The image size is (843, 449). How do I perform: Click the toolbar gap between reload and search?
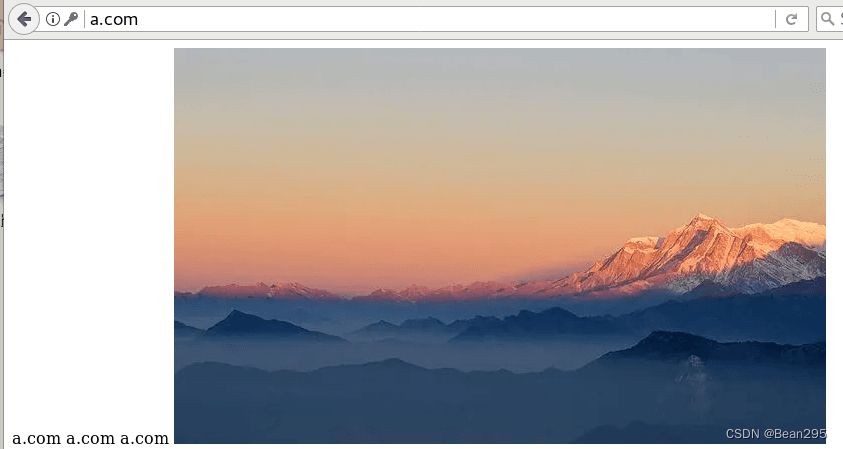tap(812, 19)
